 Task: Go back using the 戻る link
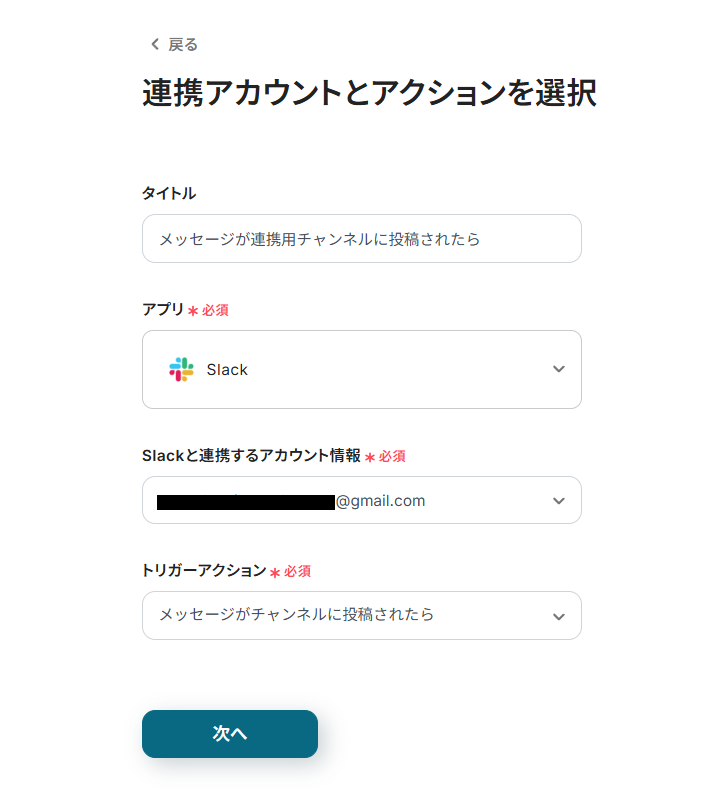tap(182, 44)
